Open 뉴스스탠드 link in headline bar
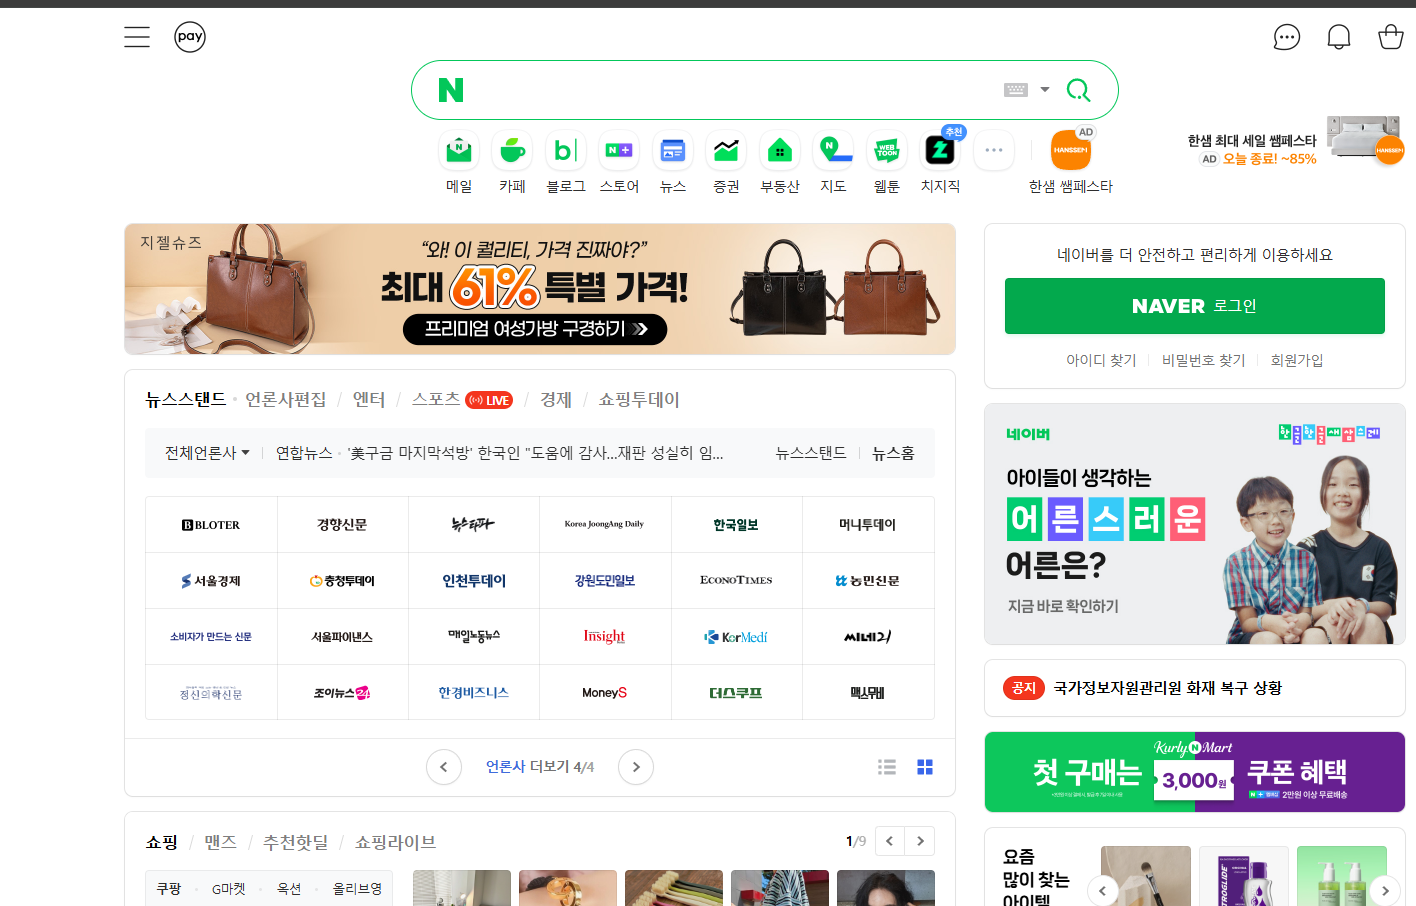Screen dimensions: 1416x906 point(811,453)
